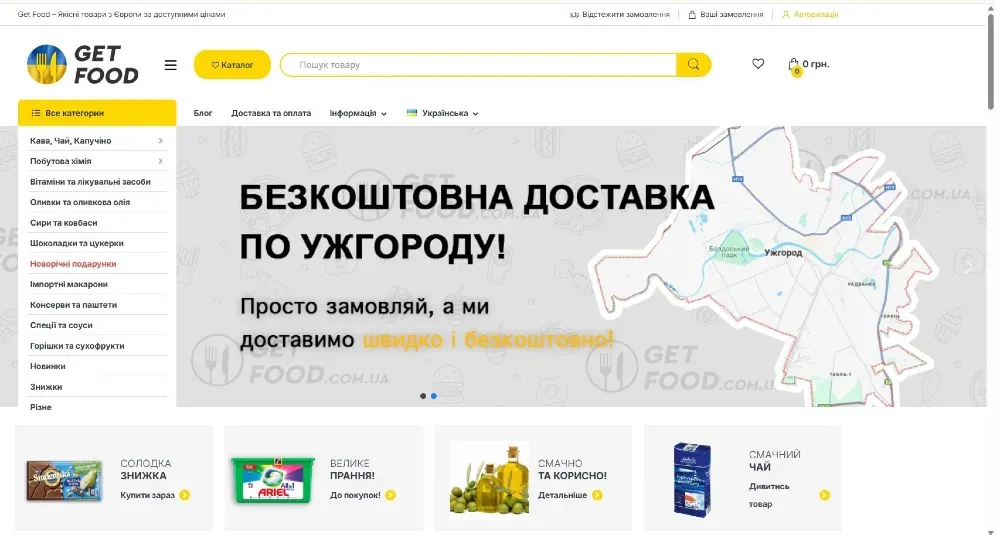This screenshot has height=535, width=1000.
Task: Select Вітаміни та лікувальні засоби category
Action: click(90, 182)
